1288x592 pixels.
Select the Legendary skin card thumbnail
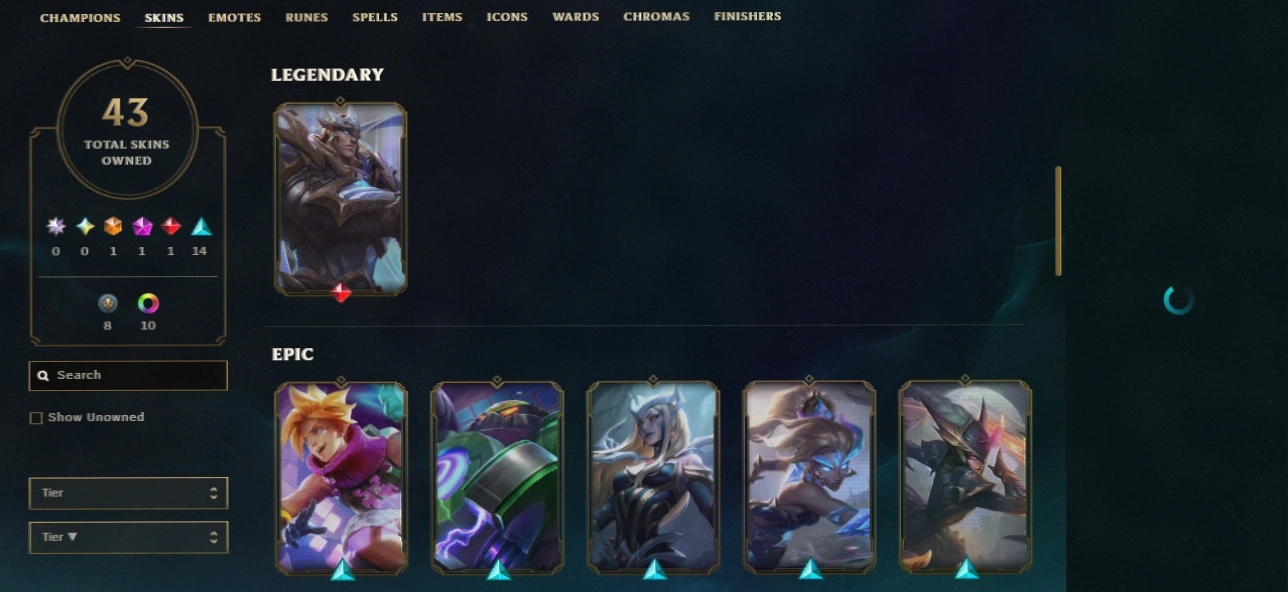341,198
